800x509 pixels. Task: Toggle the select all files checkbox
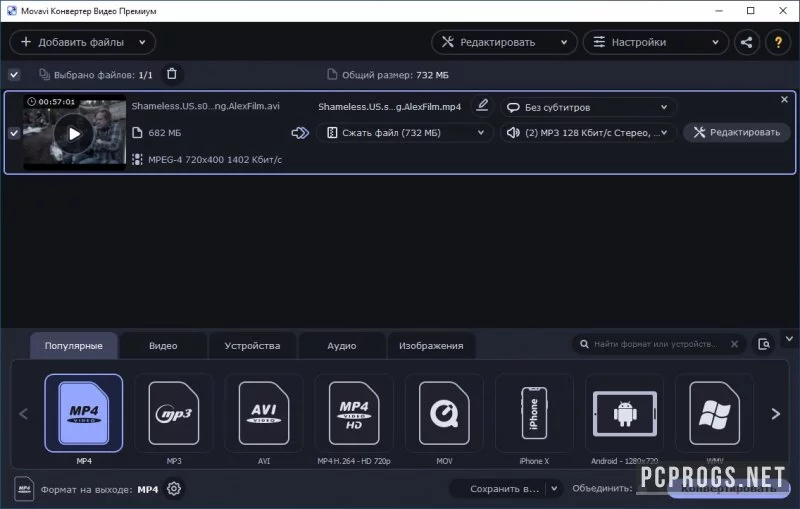tap(14, 75)
